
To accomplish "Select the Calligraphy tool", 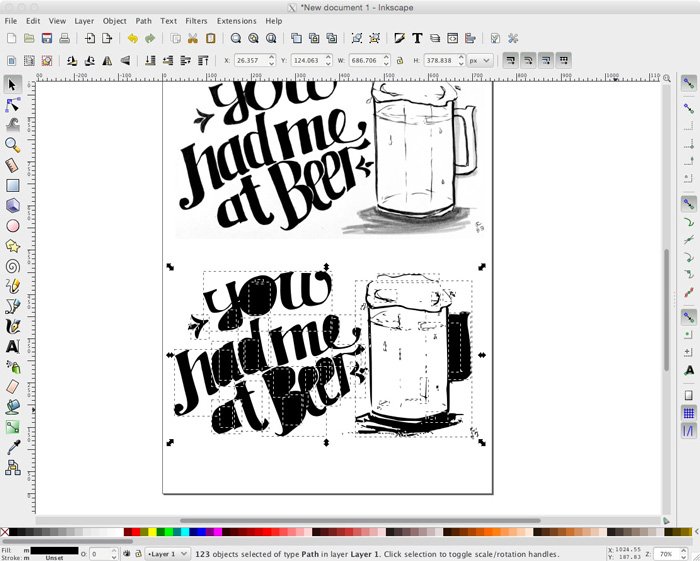I will pos(12,326).
